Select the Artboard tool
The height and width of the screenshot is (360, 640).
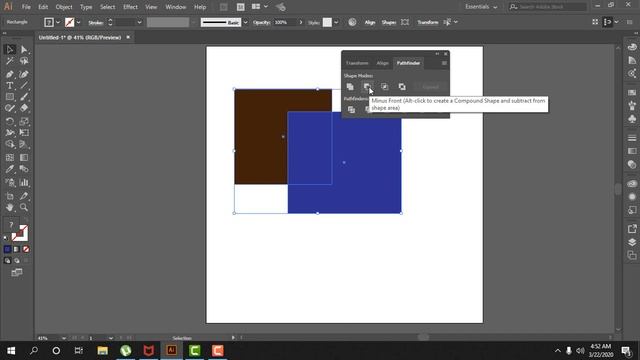coord(10,196)
